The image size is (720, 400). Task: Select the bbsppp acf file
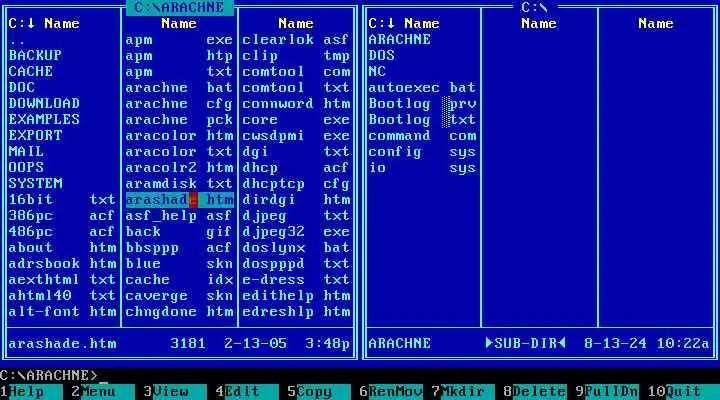180,248
